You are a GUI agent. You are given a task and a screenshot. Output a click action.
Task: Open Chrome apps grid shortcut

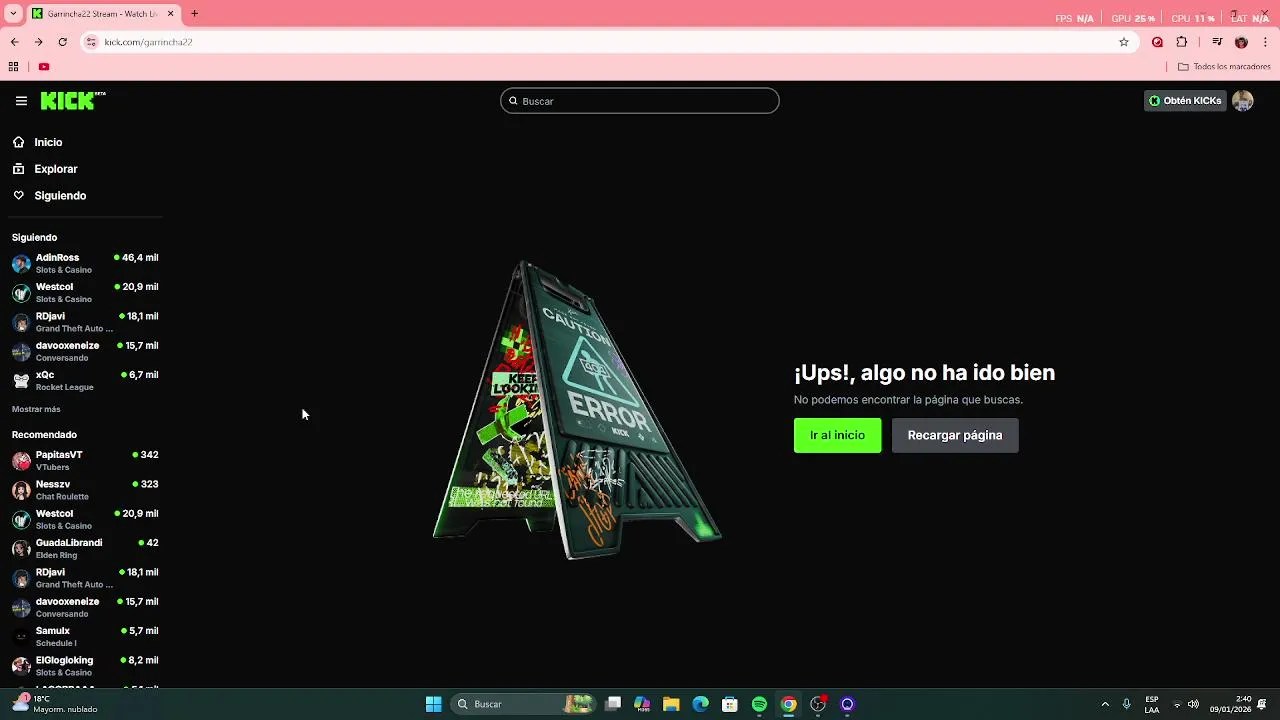[x=13, y=67]
